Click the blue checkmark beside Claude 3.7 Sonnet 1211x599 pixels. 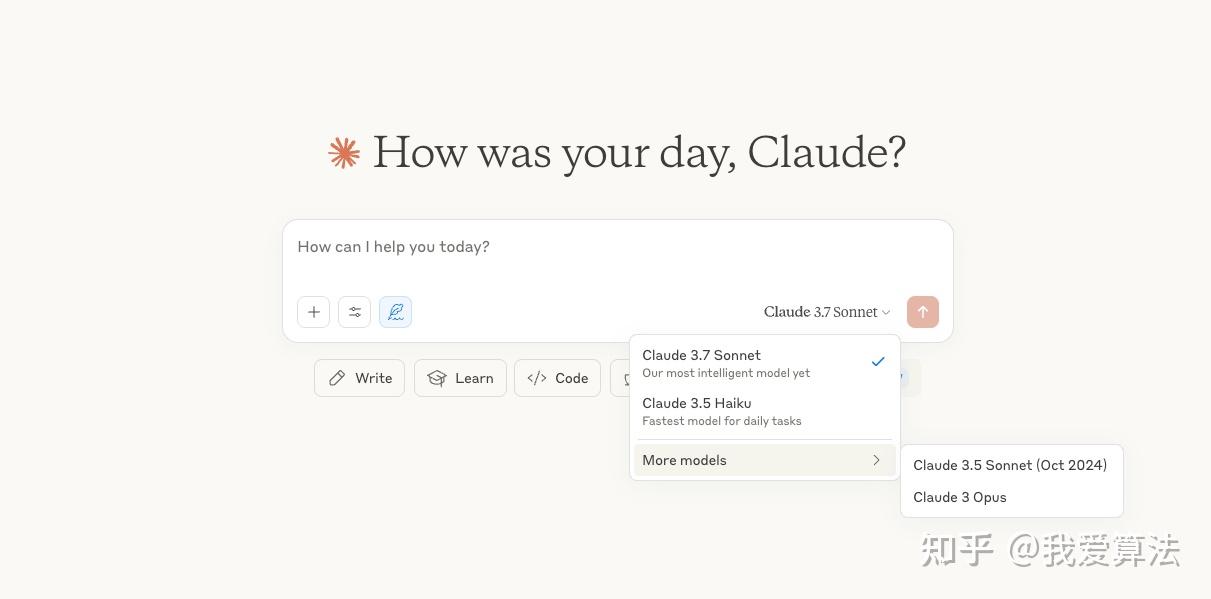[x=877, y=362]
